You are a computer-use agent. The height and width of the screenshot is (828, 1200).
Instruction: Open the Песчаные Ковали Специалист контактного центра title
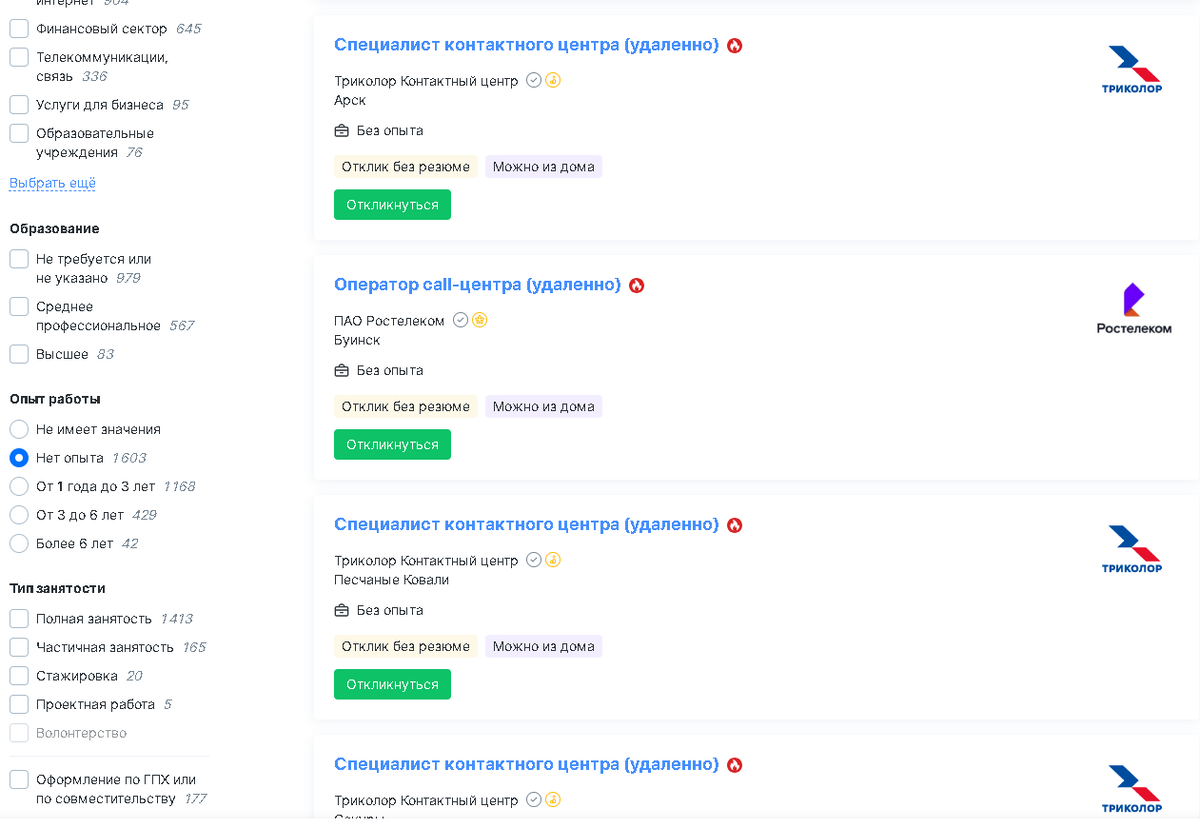click(526, 526)
